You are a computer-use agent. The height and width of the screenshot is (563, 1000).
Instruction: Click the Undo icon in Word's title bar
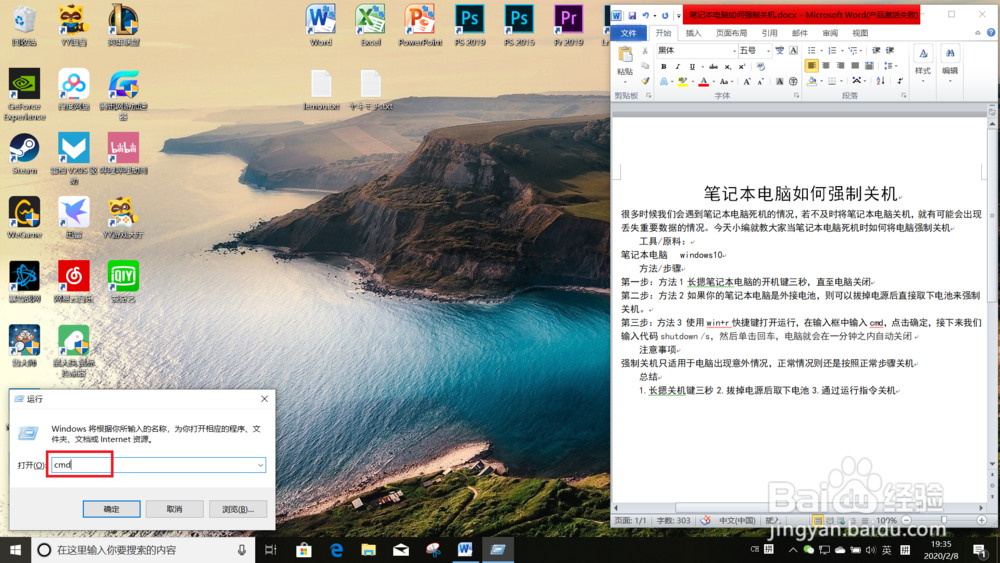coord(645,15)
